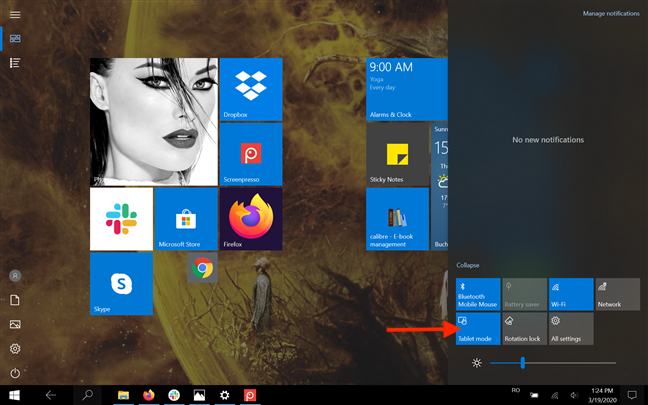The height and width of the screenshot is (405, 648).
Task: Launch the Screenpresso tile
Action: pos(251,154)
